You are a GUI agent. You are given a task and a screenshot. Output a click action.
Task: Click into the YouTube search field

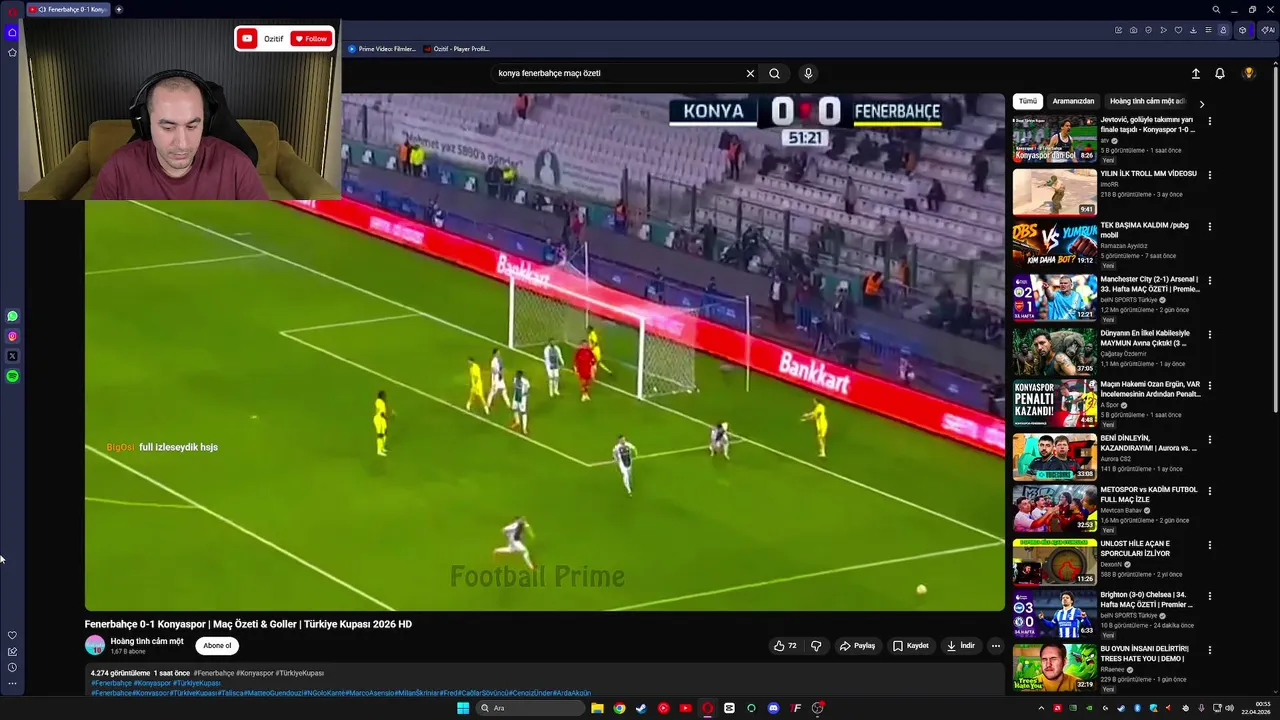[618, 73]
